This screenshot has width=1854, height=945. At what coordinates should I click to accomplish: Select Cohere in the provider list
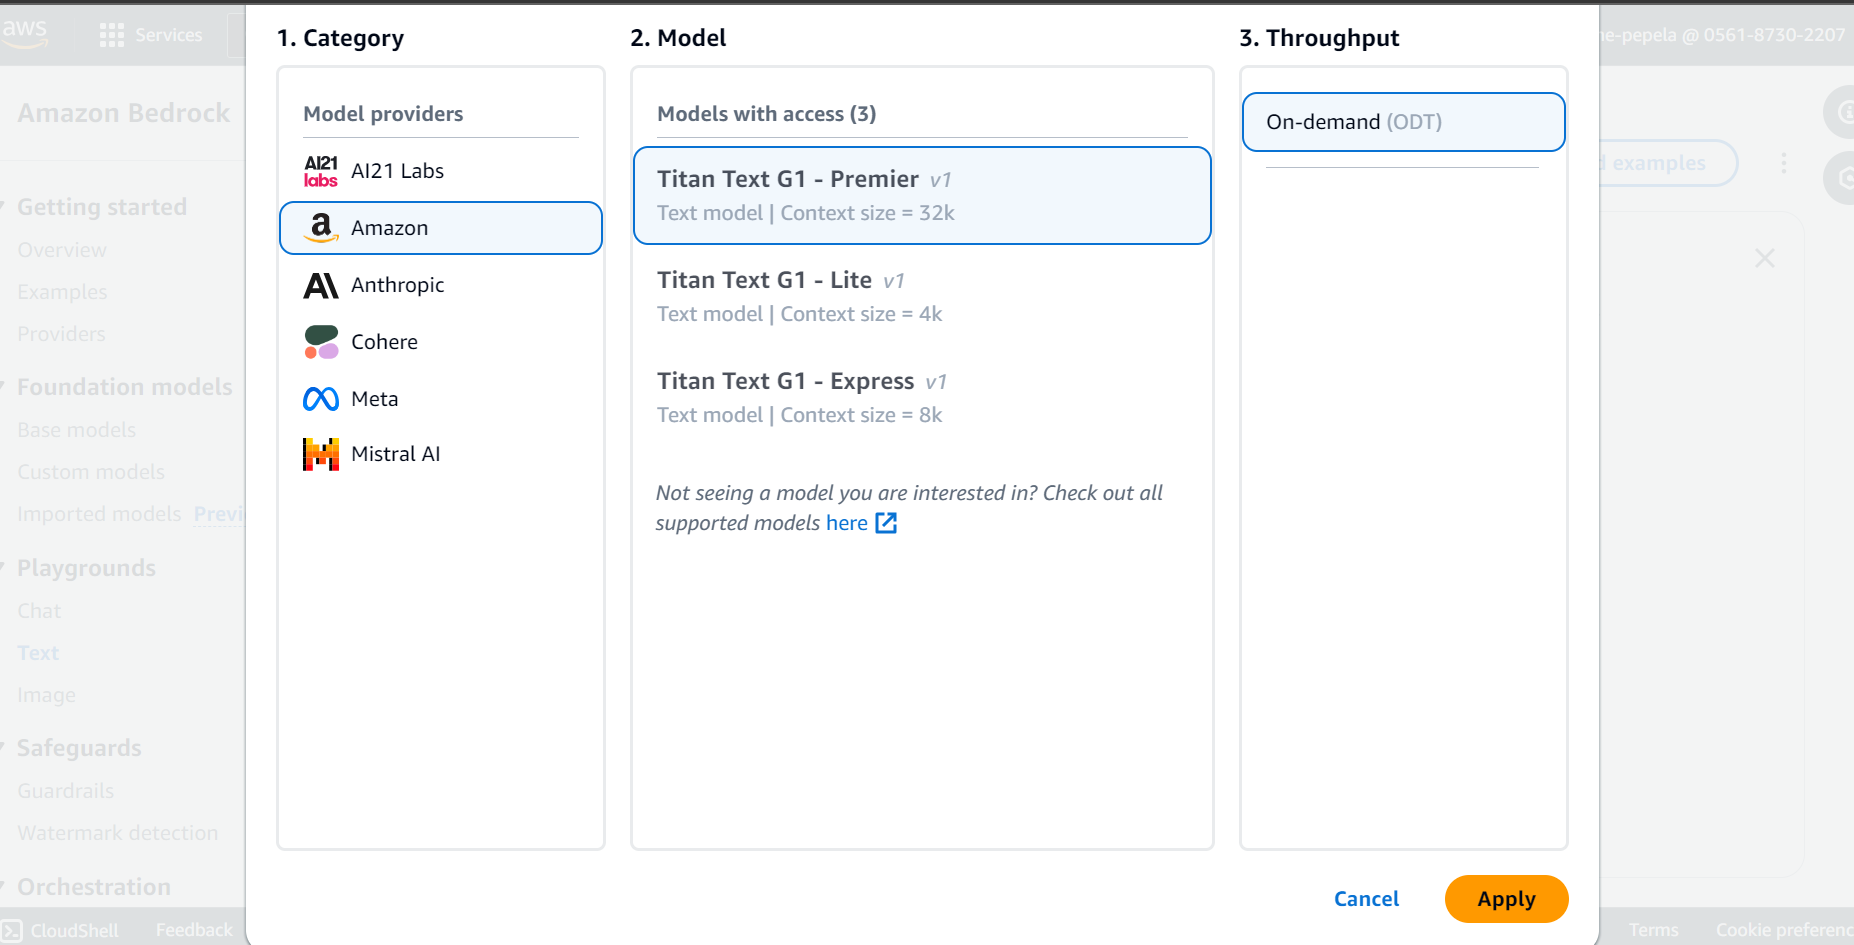click(384, 342)
